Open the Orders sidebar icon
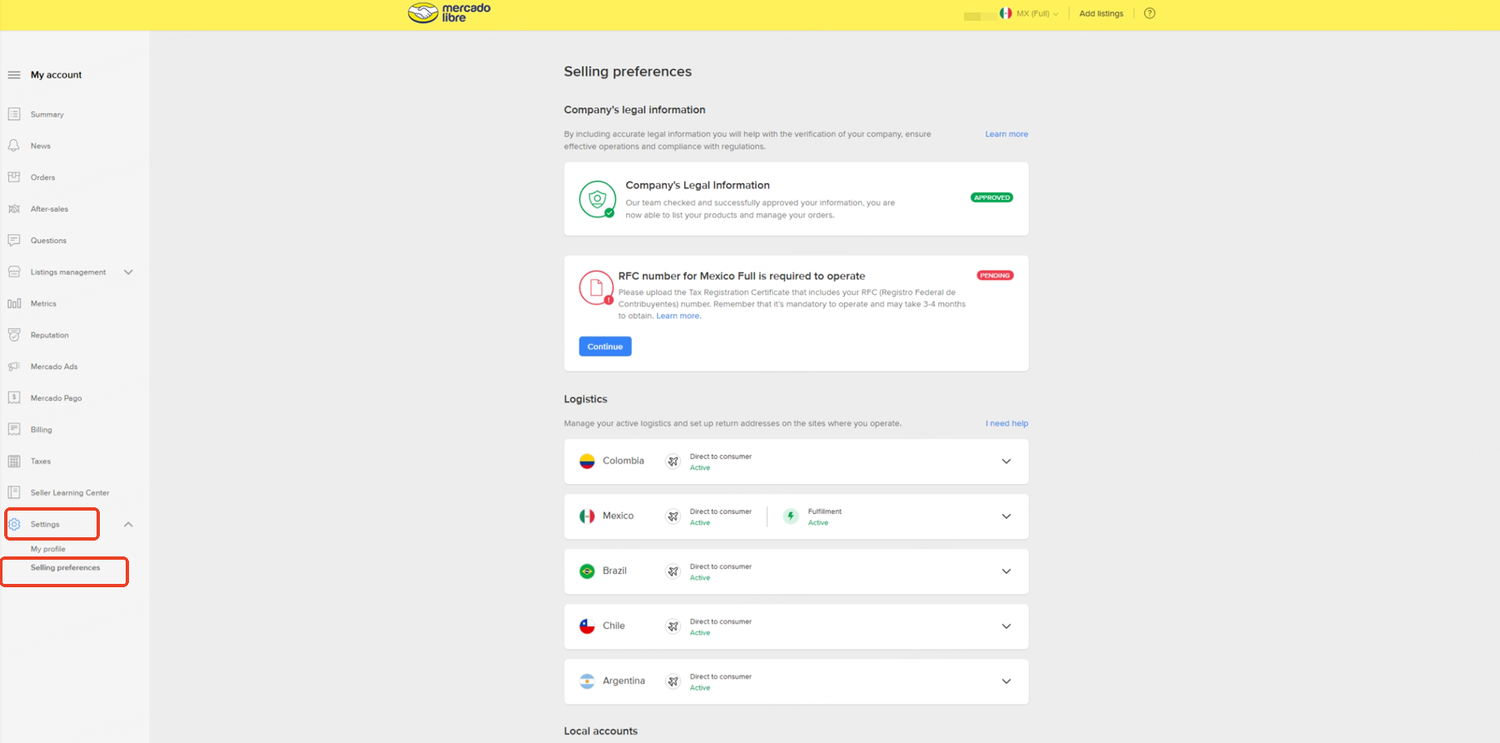This screenshot has width=1500, height=743. [14, 177]
